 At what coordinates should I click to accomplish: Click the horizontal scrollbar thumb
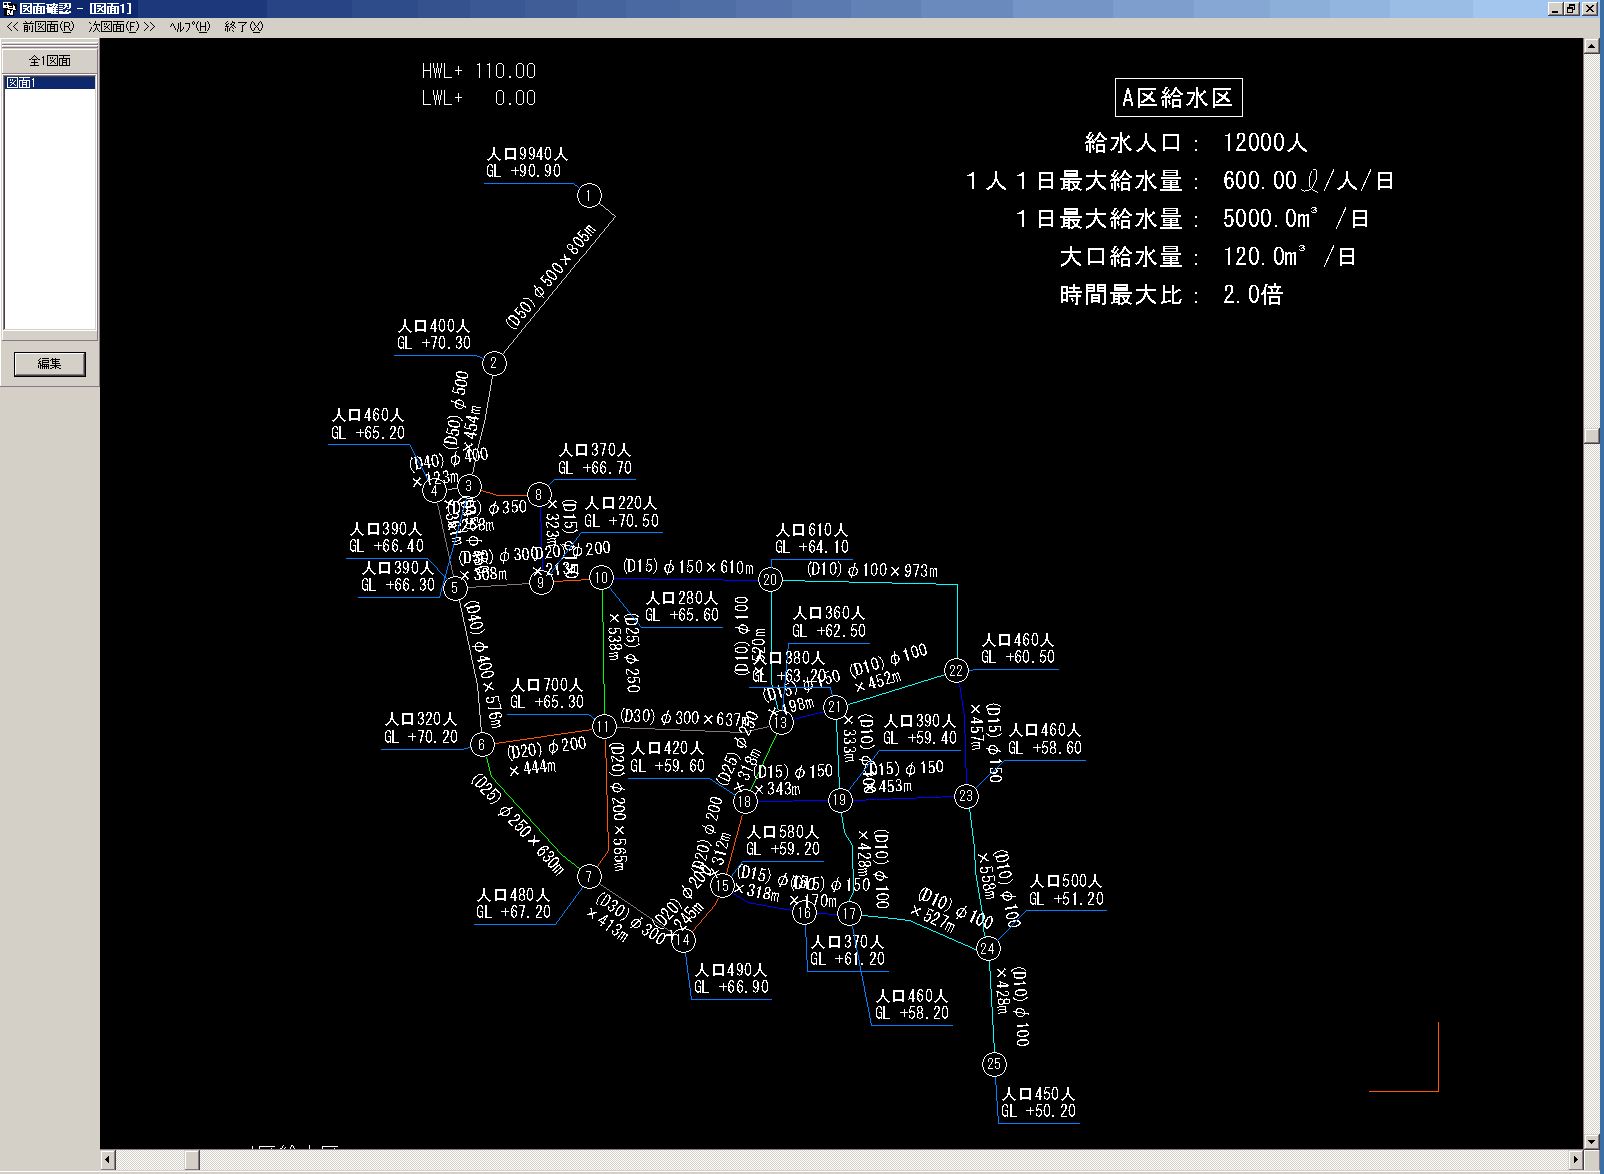click(x=192, y=1160)
